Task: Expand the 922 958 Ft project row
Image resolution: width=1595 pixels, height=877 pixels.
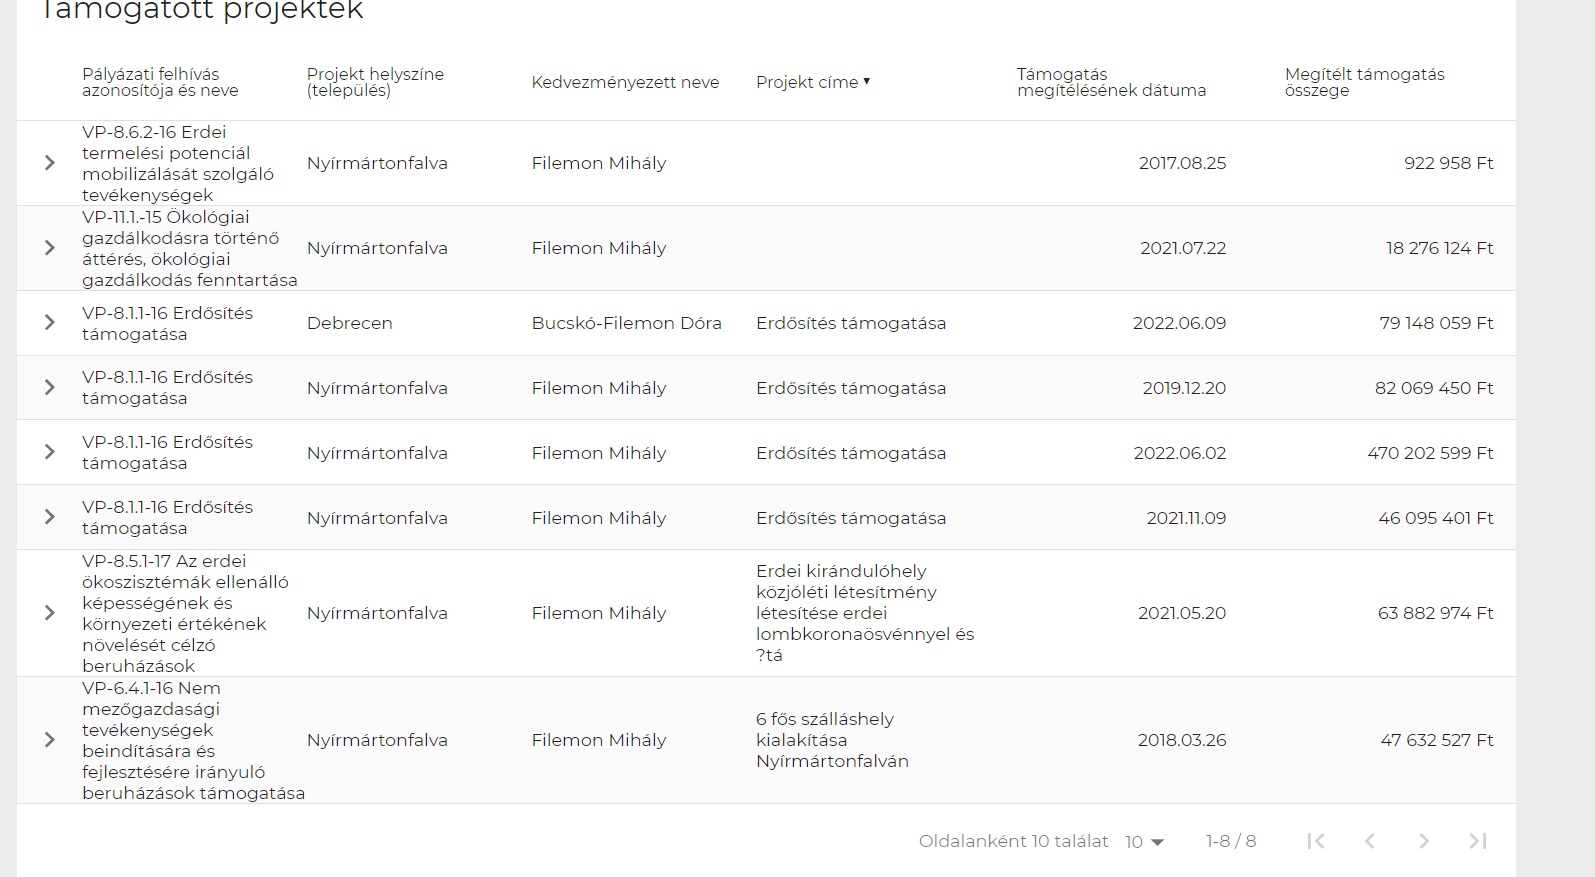Action: (50, 163)
